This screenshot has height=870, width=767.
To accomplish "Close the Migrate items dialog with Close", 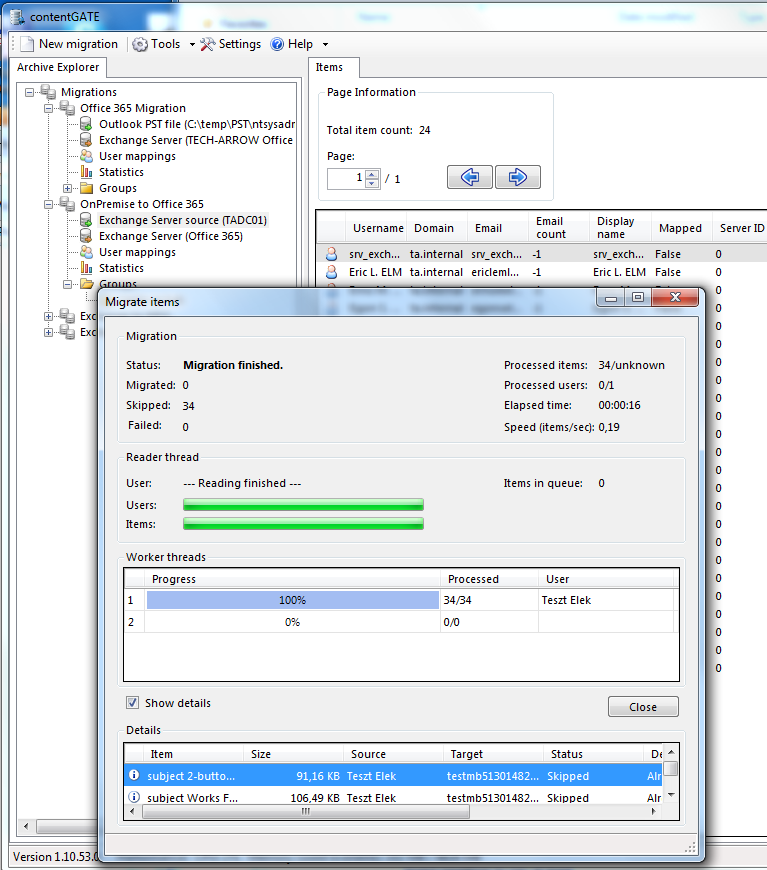I will [x=643, y=707].
